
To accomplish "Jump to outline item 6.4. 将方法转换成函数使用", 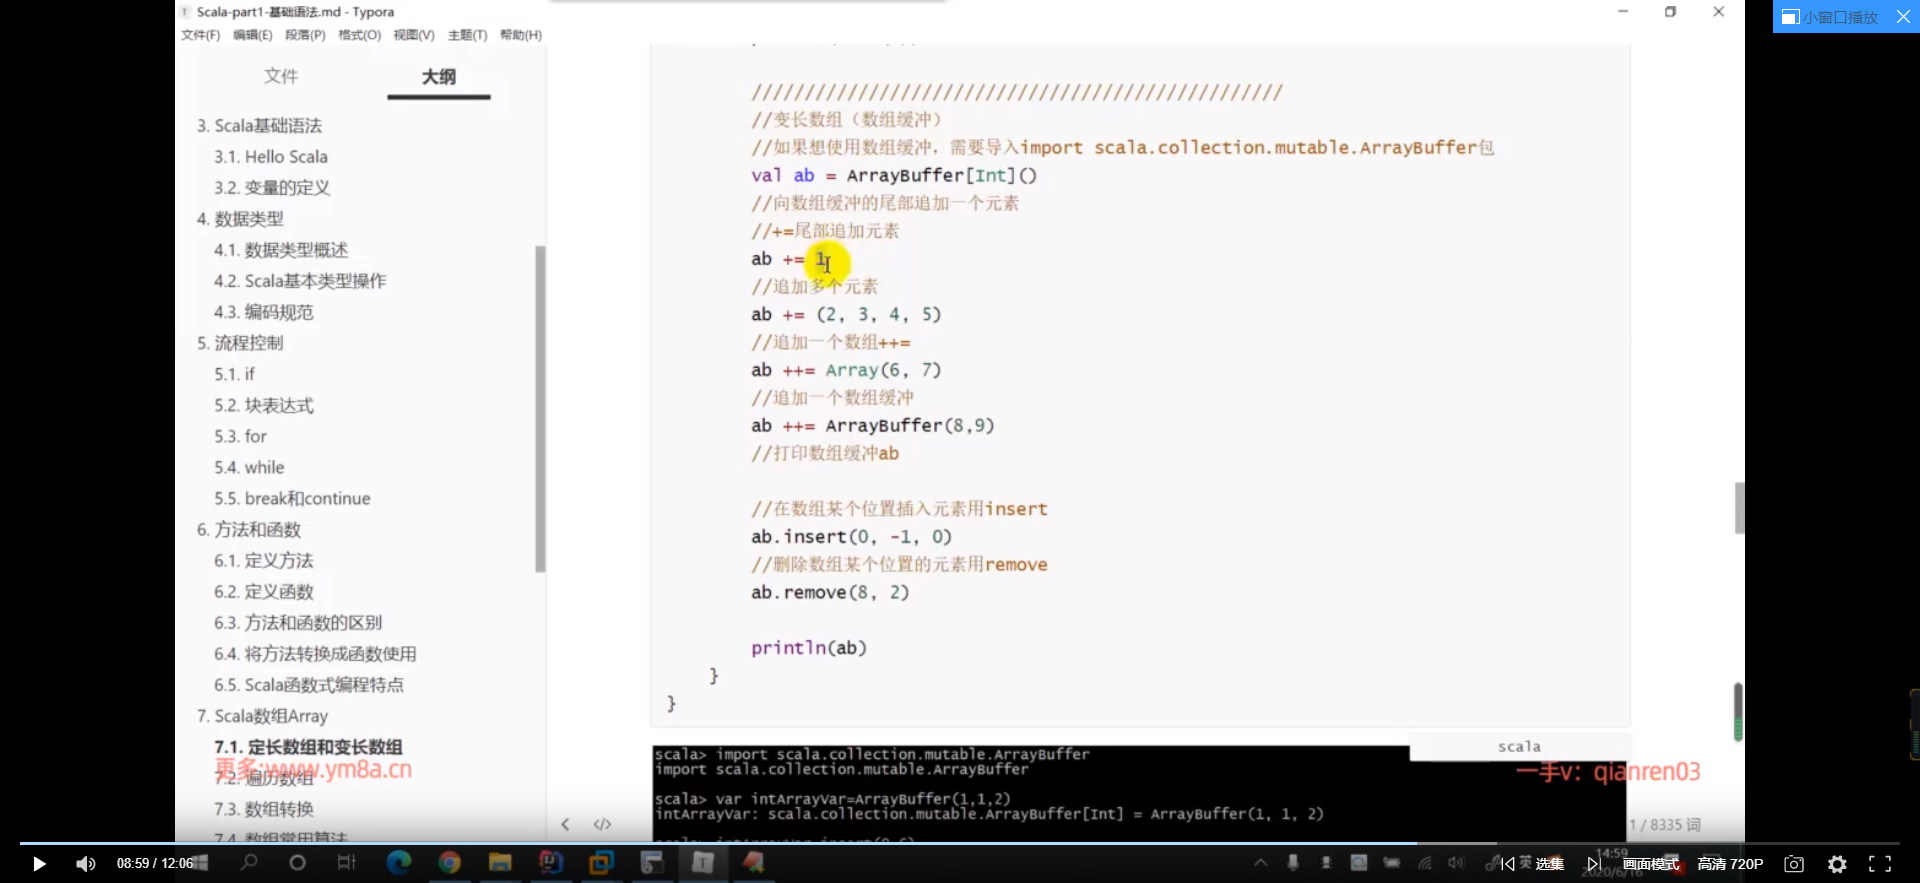I will pos(315,653).
